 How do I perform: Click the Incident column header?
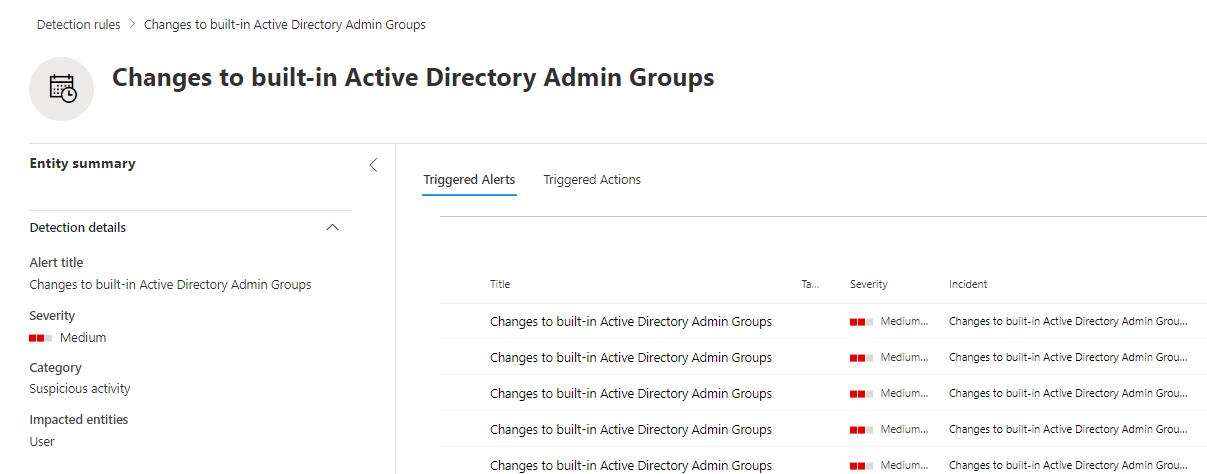[x=968, y=285]
